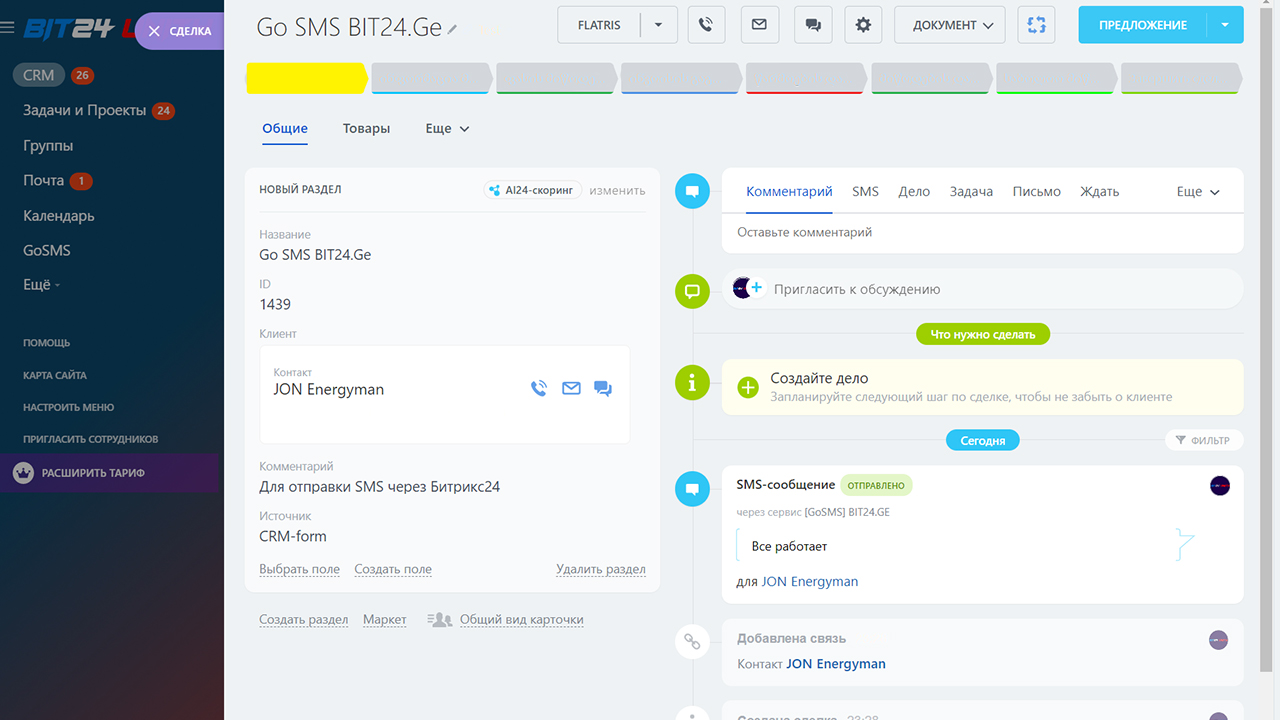This screenshot has width=1280, height=720.
Task: Expand the FLATRIS dropdown arrow
Action: (x=658, y=25)
